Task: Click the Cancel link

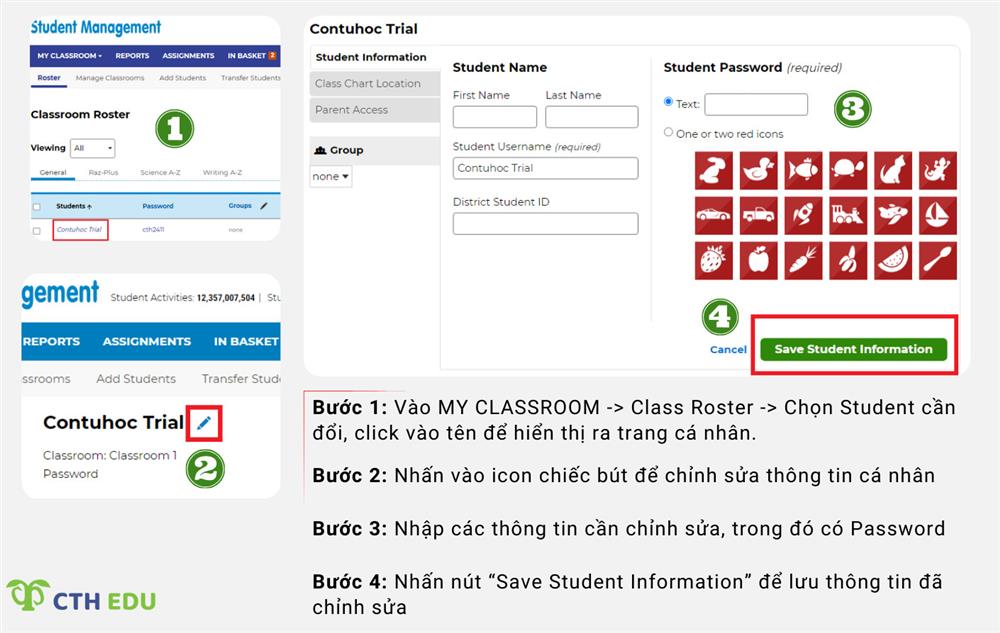Action: (727, 350)
